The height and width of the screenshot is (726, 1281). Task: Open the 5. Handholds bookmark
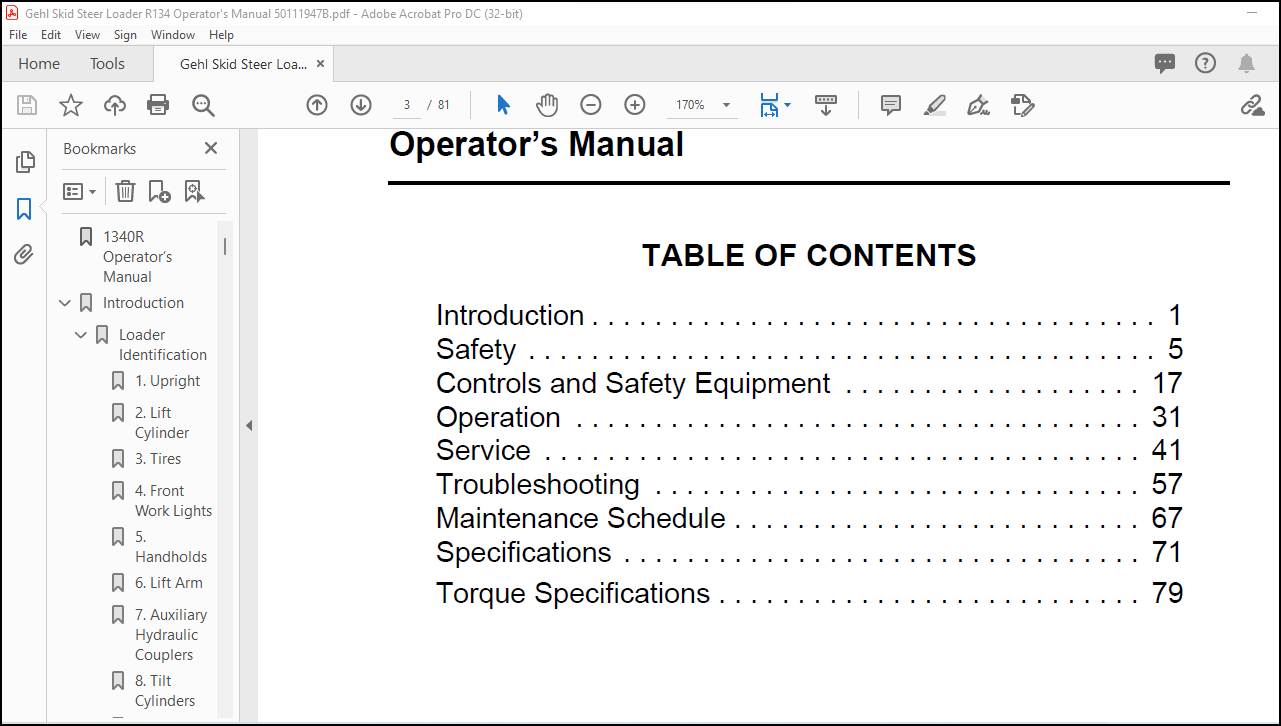pos(171,547)
